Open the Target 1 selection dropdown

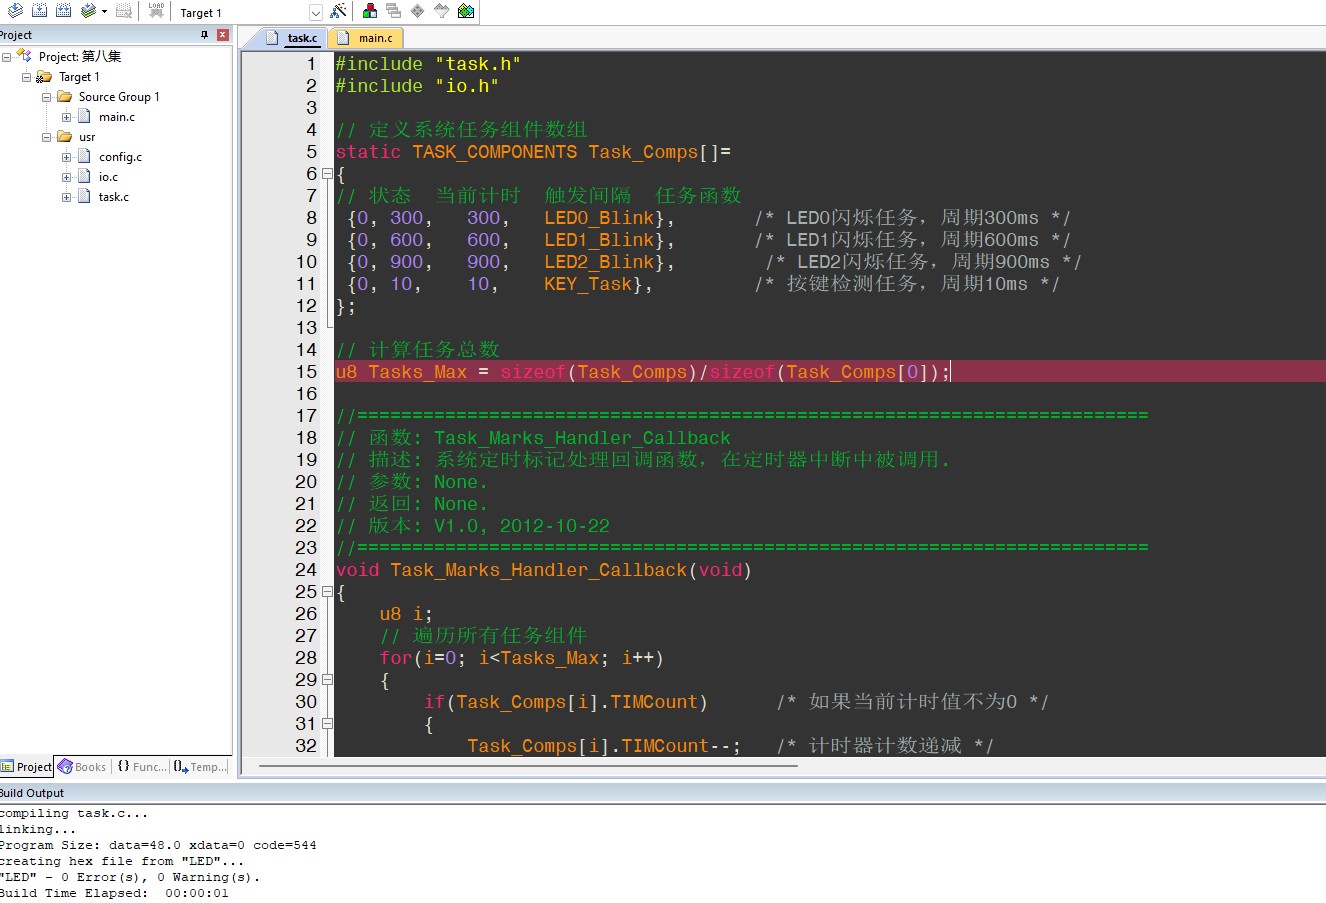point(315,13)
